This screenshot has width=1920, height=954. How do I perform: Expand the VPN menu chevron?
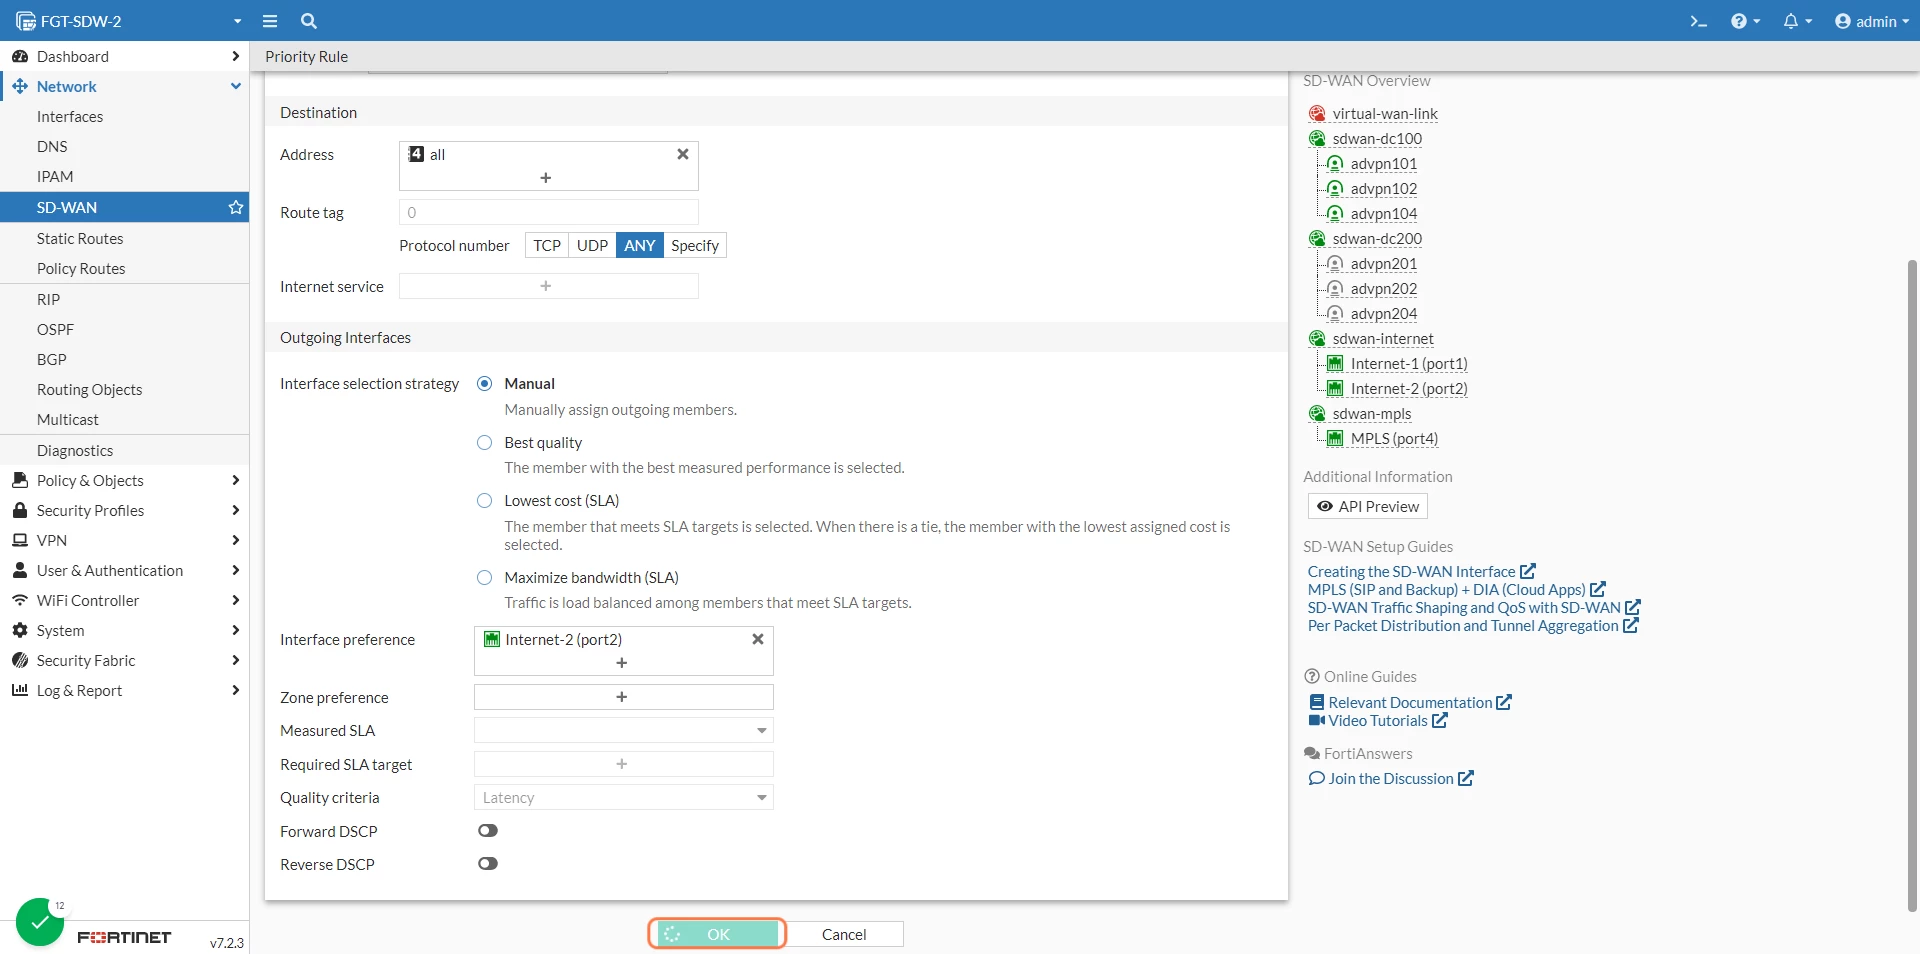(x=236, y=540)
